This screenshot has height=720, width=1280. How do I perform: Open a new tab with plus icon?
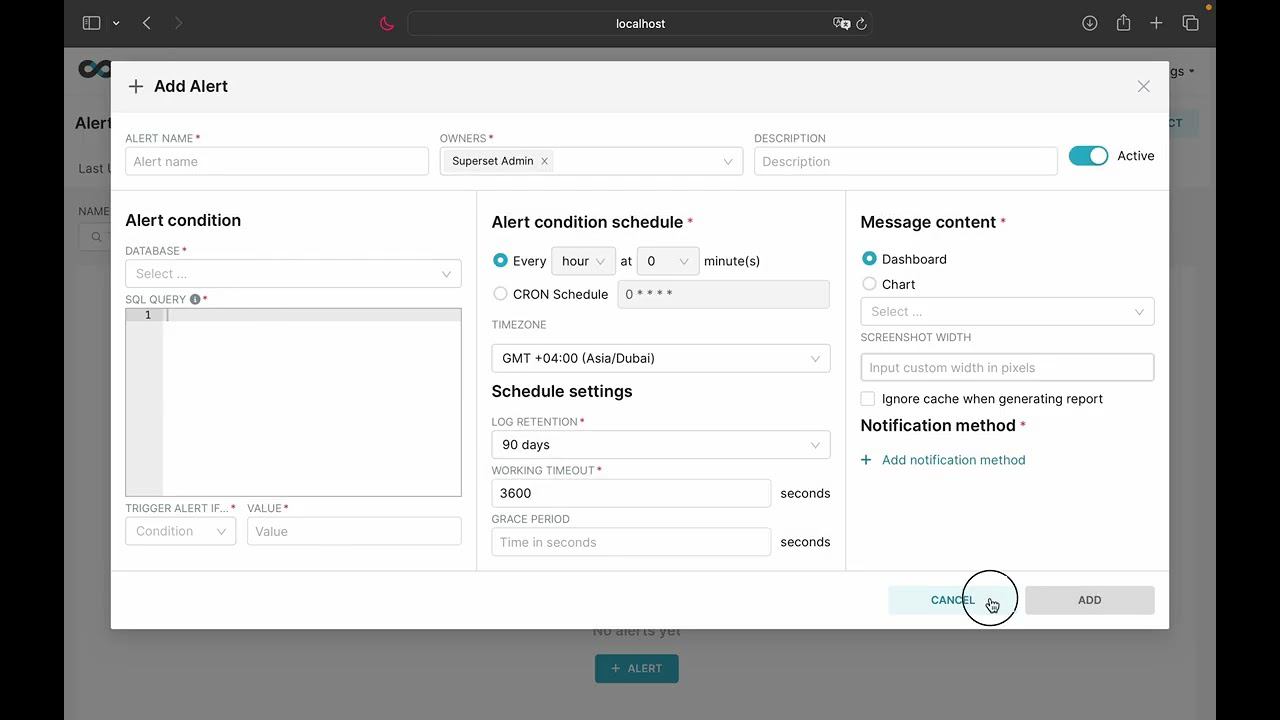click(x=1156, y=23)
